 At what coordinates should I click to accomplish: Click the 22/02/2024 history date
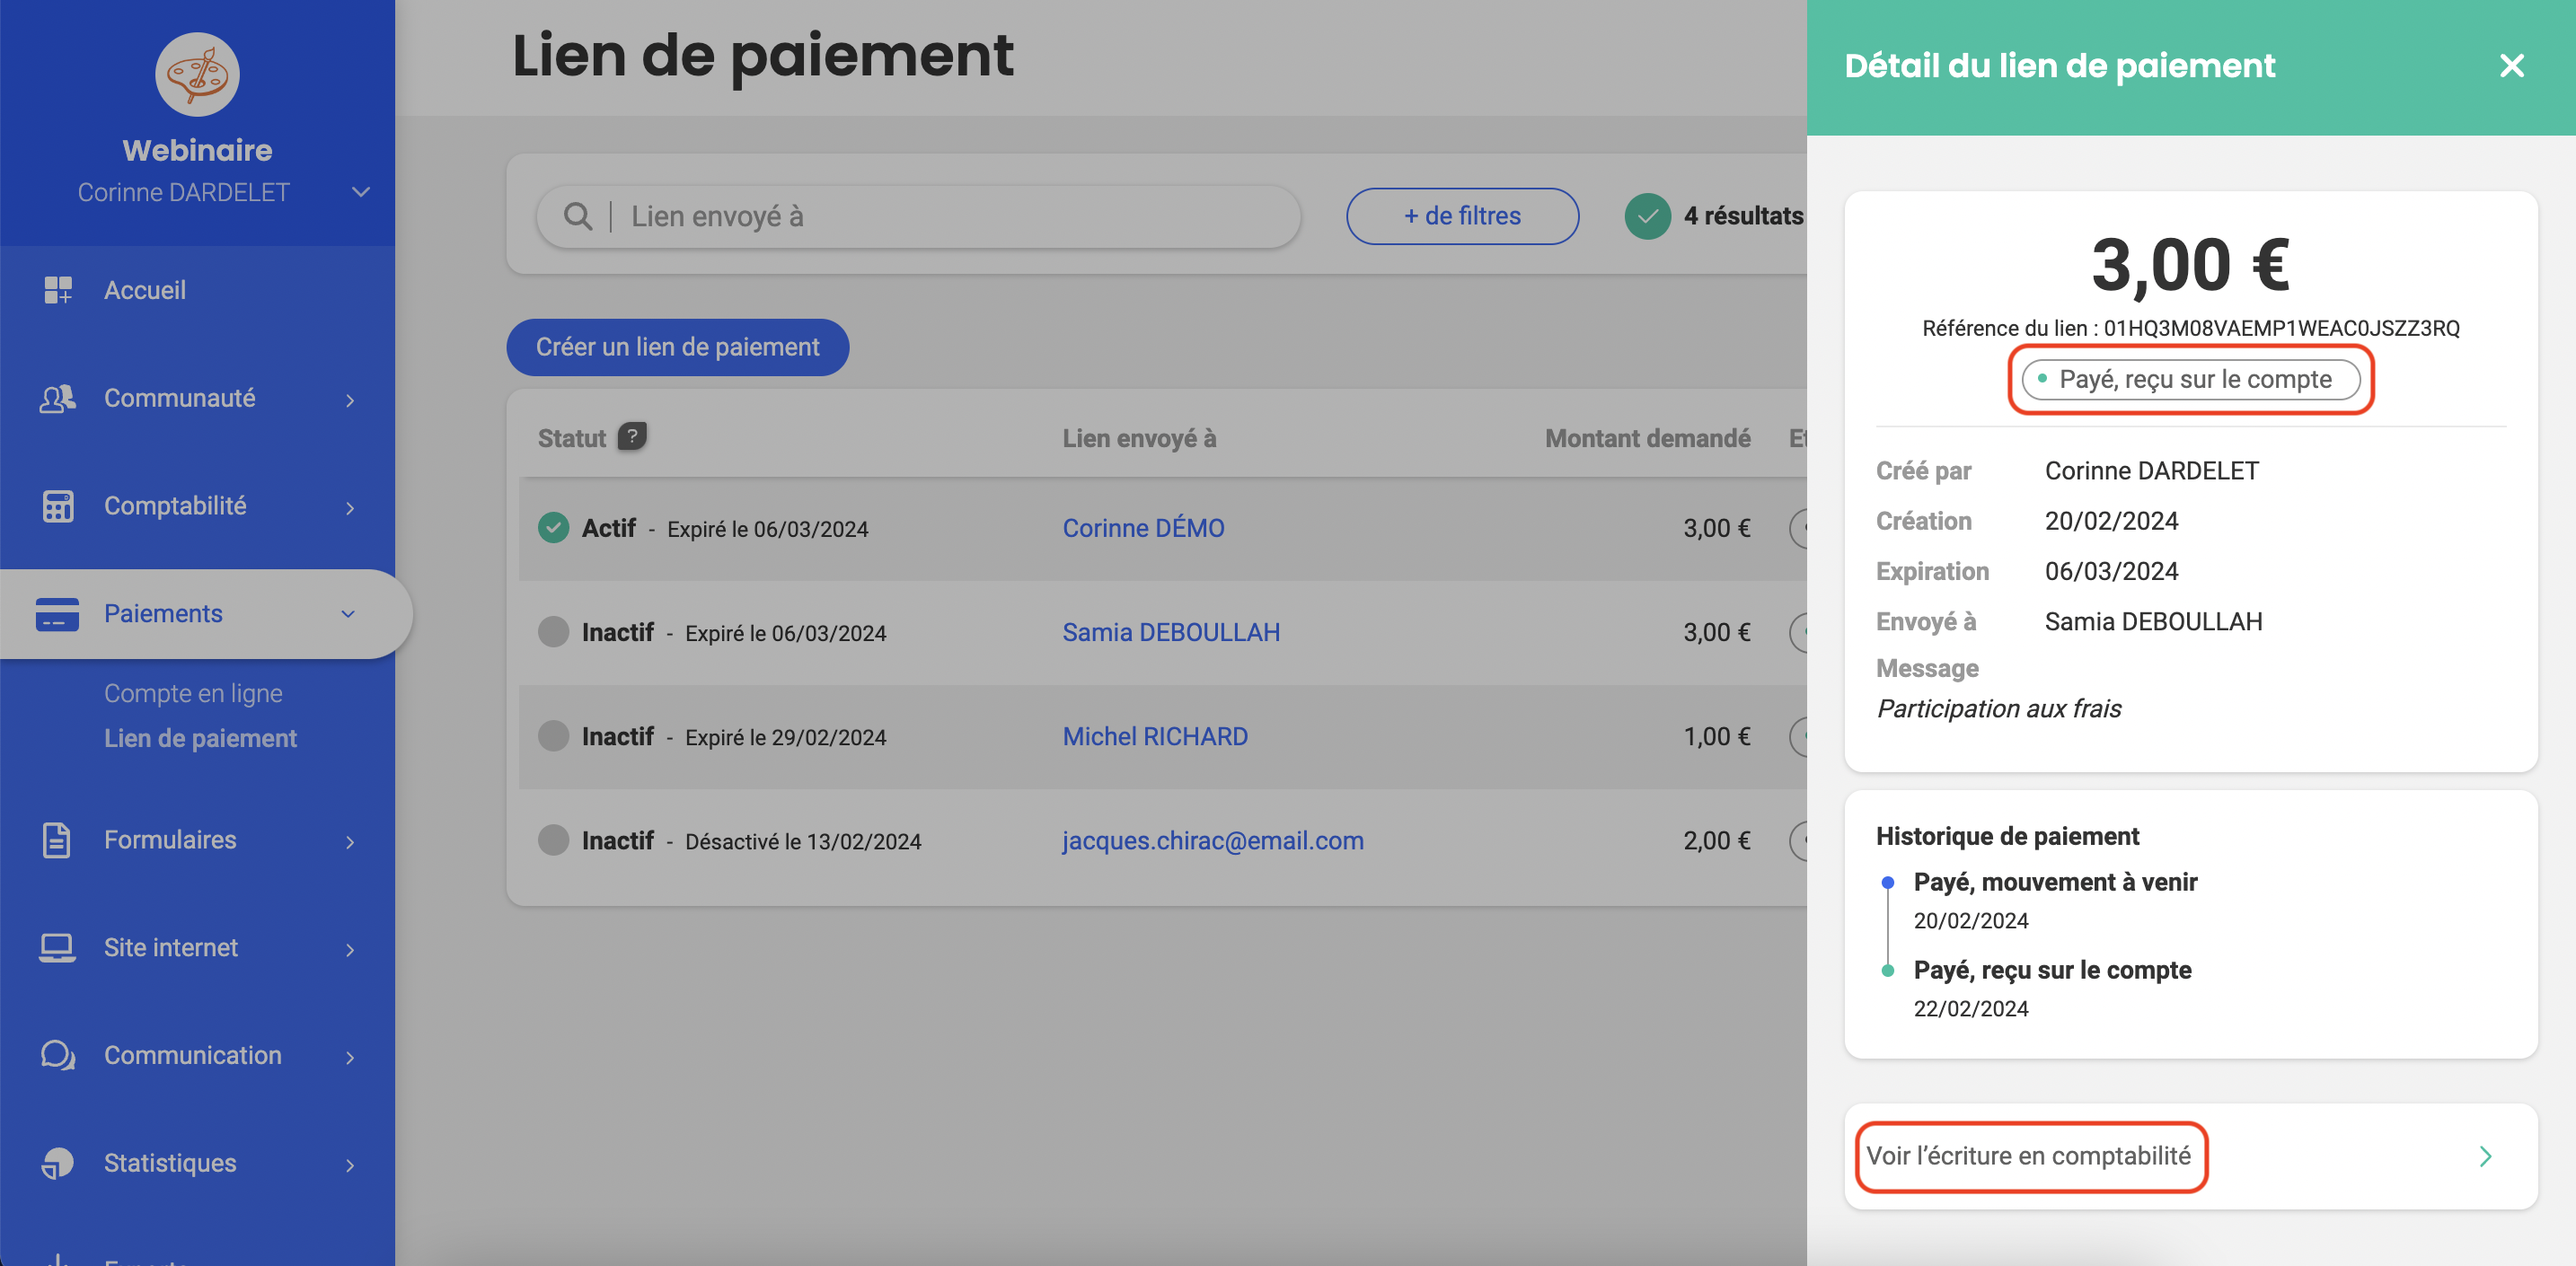[1971, 1008]
